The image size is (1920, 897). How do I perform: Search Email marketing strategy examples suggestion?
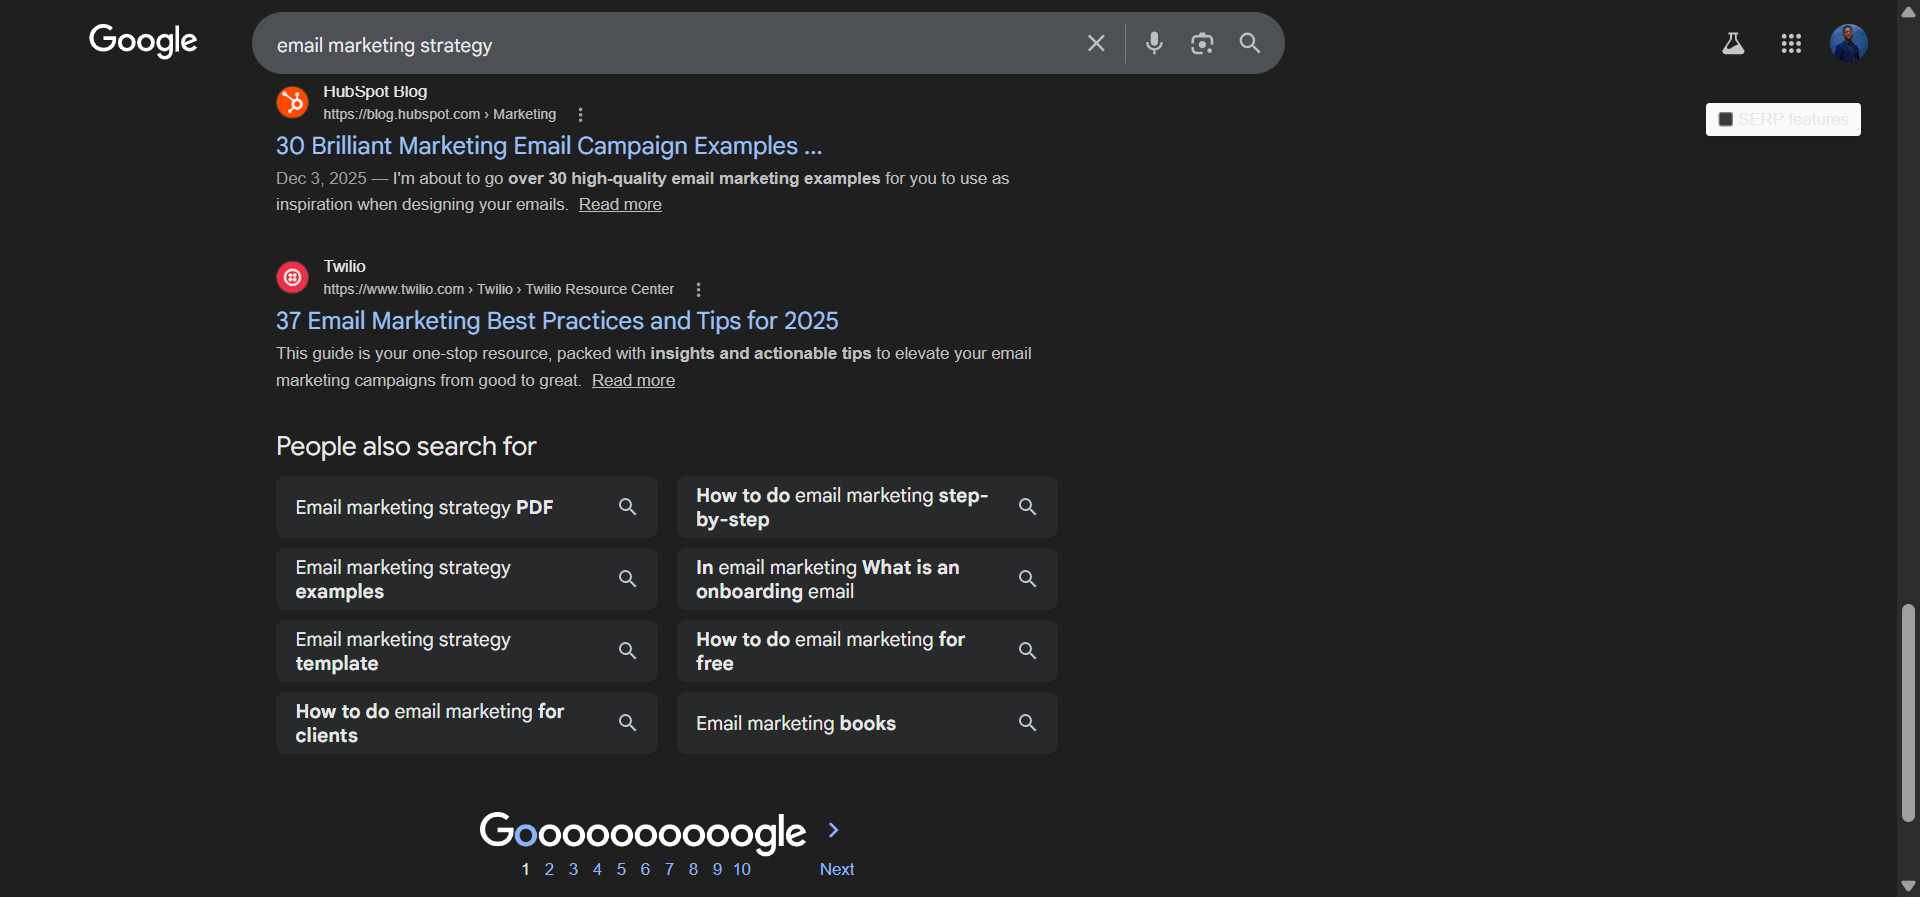click(x=467, y=579)
